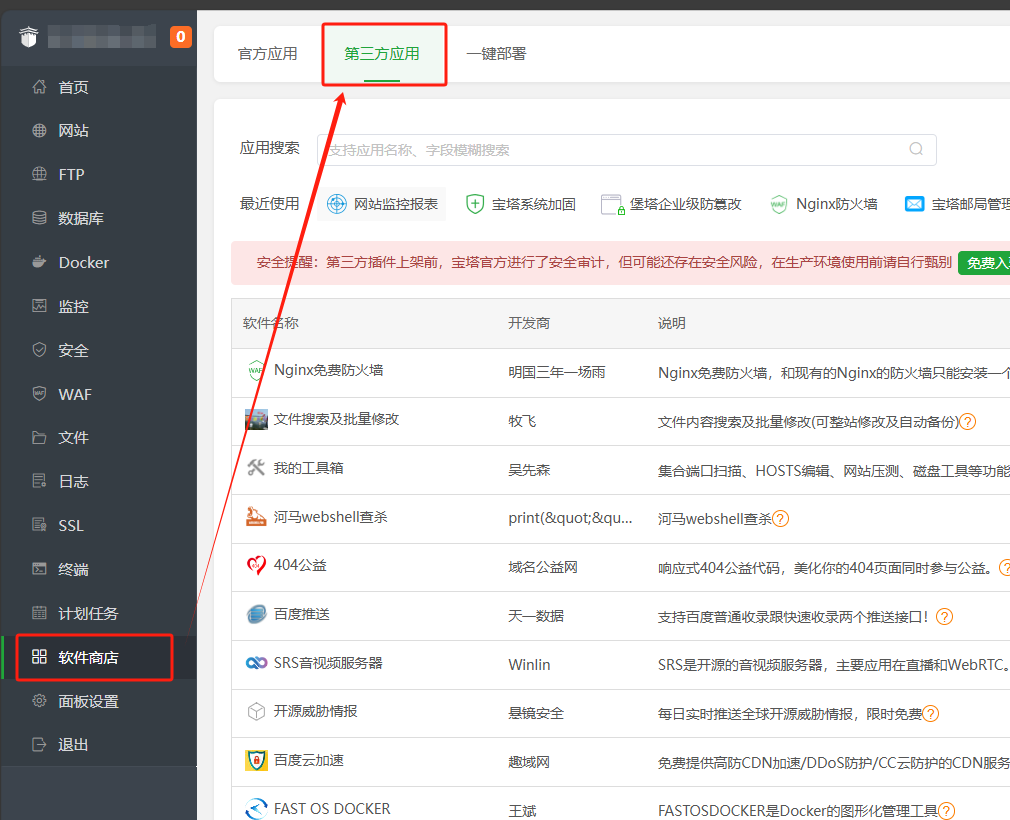Viewport: 1010px width, 820px height.
Task: Open the Nginx免费防火墙 plugin name
Action: tap(329, 370)
